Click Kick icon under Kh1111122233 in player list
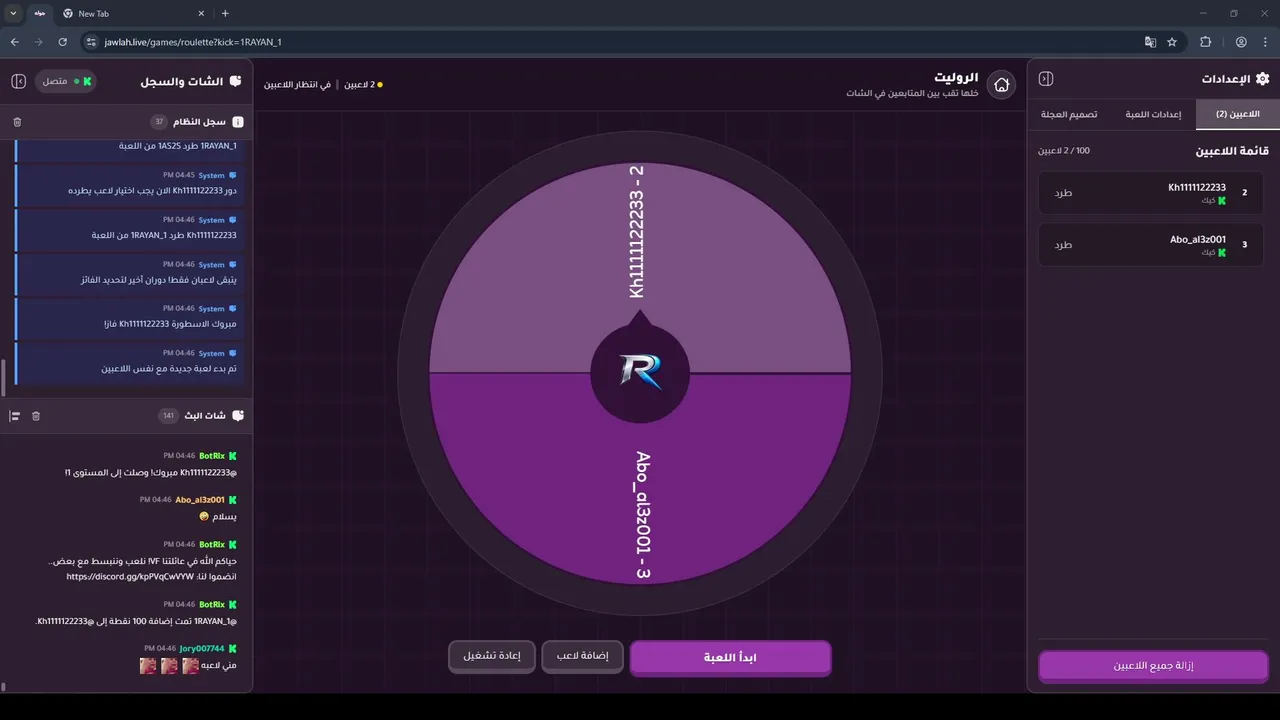This screenshot has height=720, width=1280. 1221,201
